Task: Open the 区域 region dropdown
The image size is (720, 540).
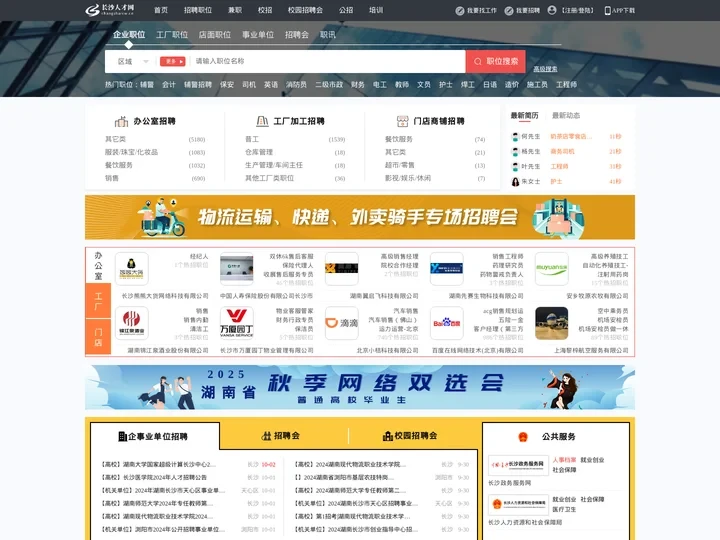Action: 132,62
